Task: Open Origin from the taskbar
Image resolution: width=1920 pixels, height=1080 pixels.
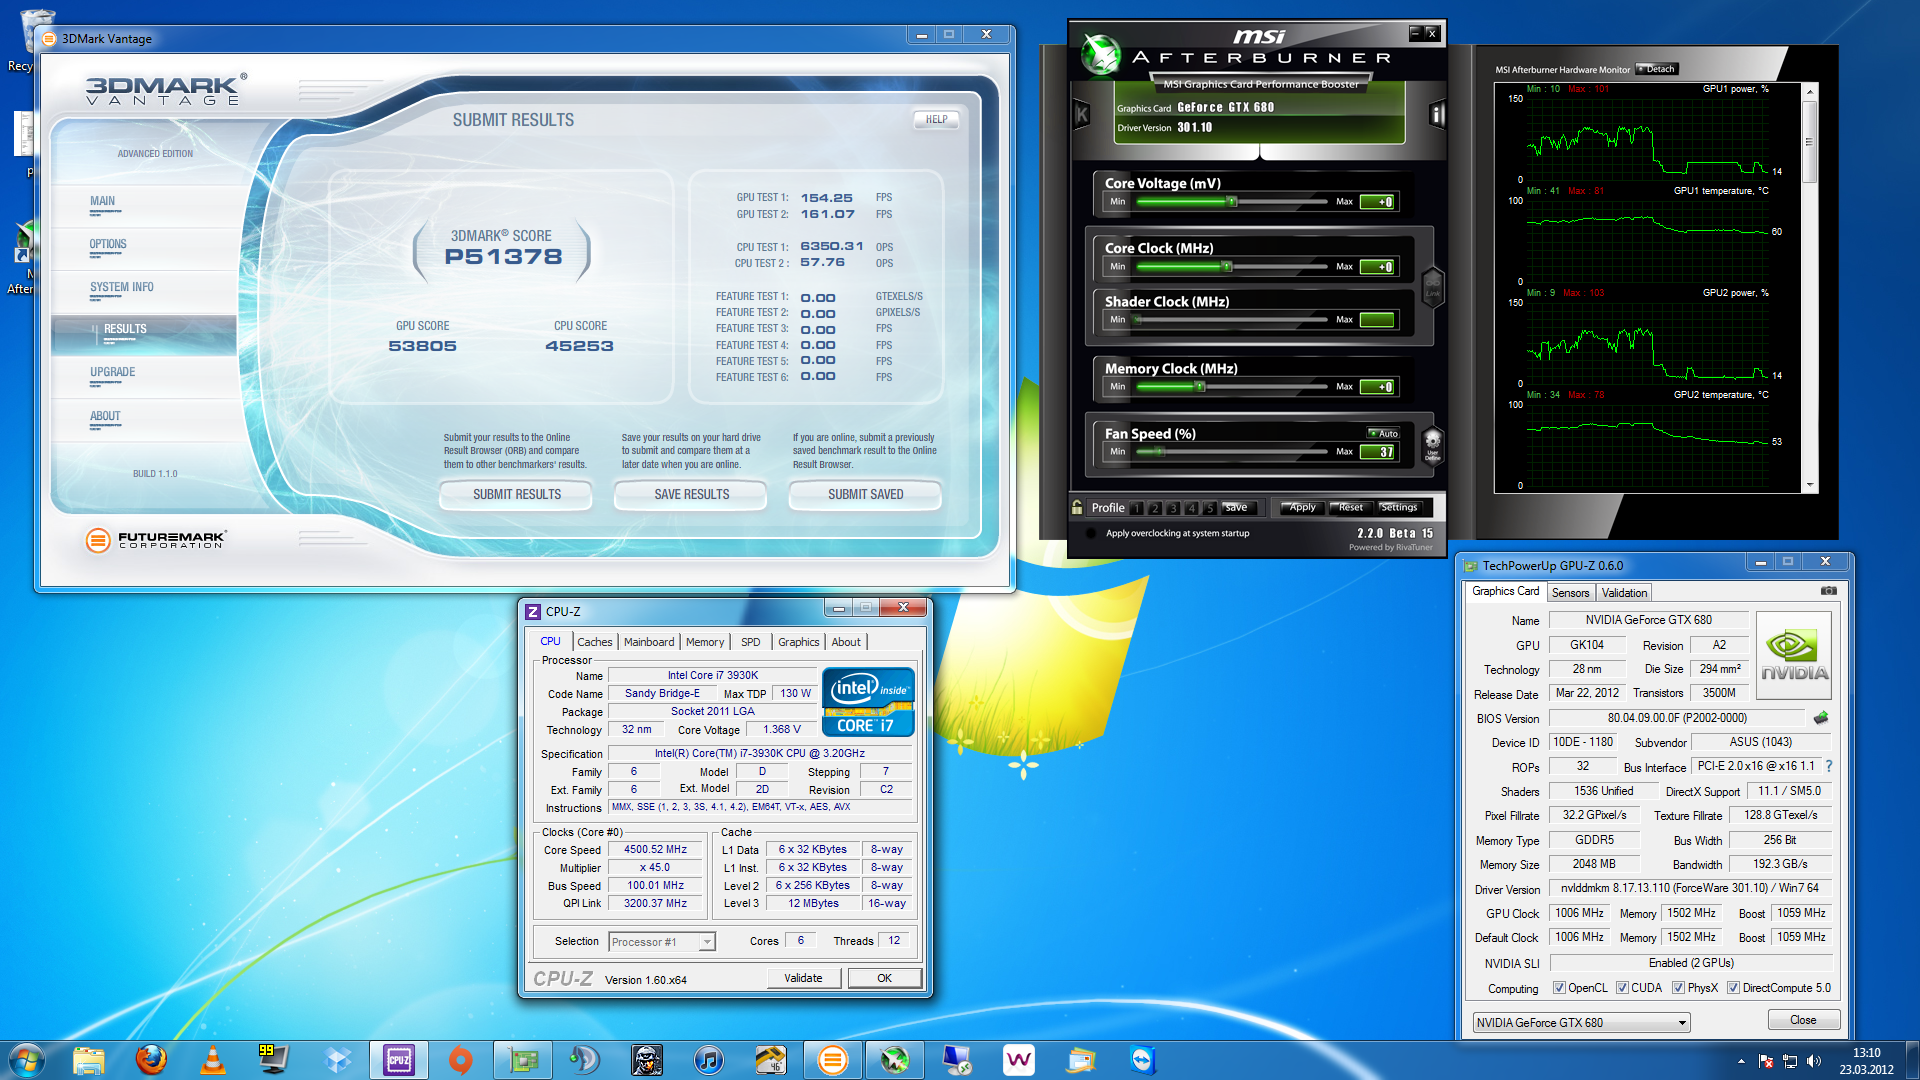Action: (x=461, y=1060)
